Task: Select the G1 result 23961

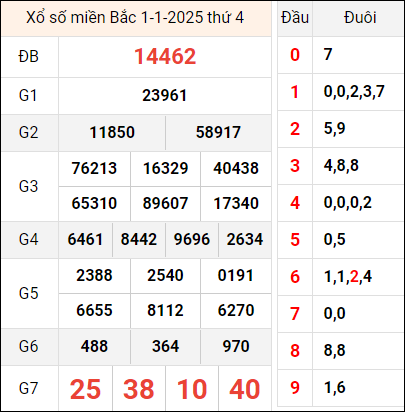Action: coord(165,96)
